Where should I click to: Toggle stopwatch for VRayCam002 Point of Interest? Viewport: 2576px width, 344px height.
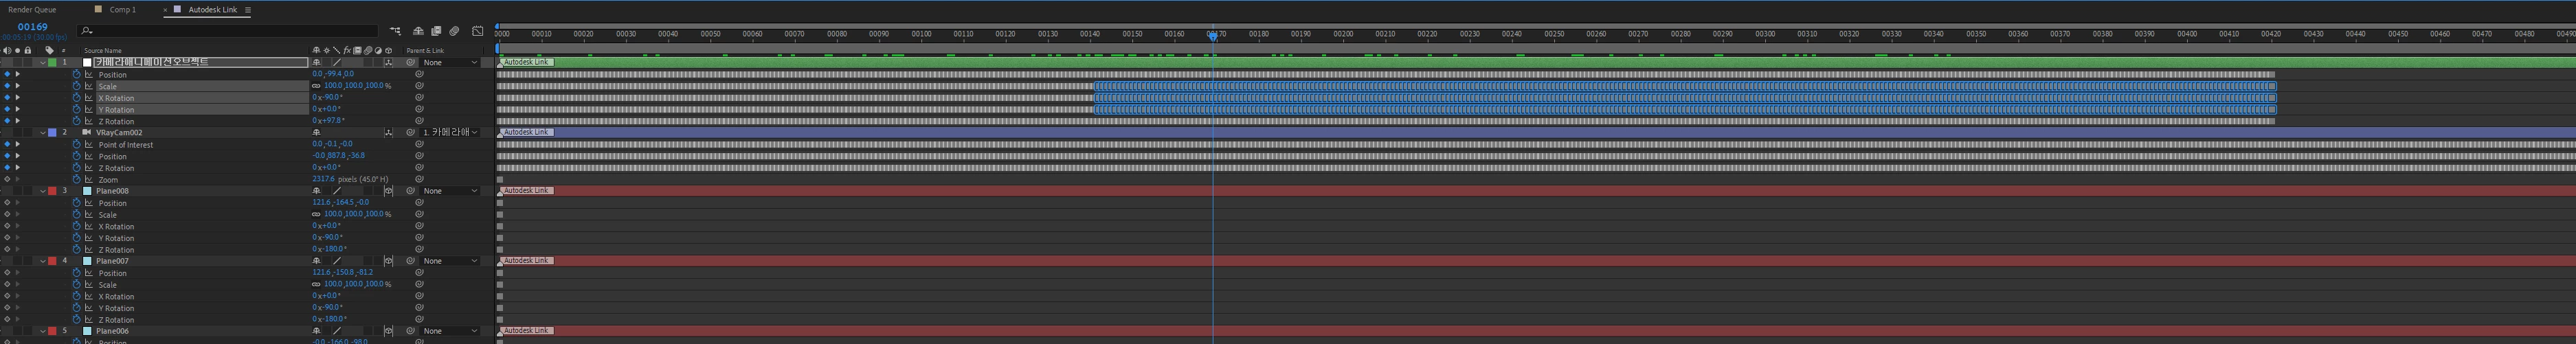76,144
